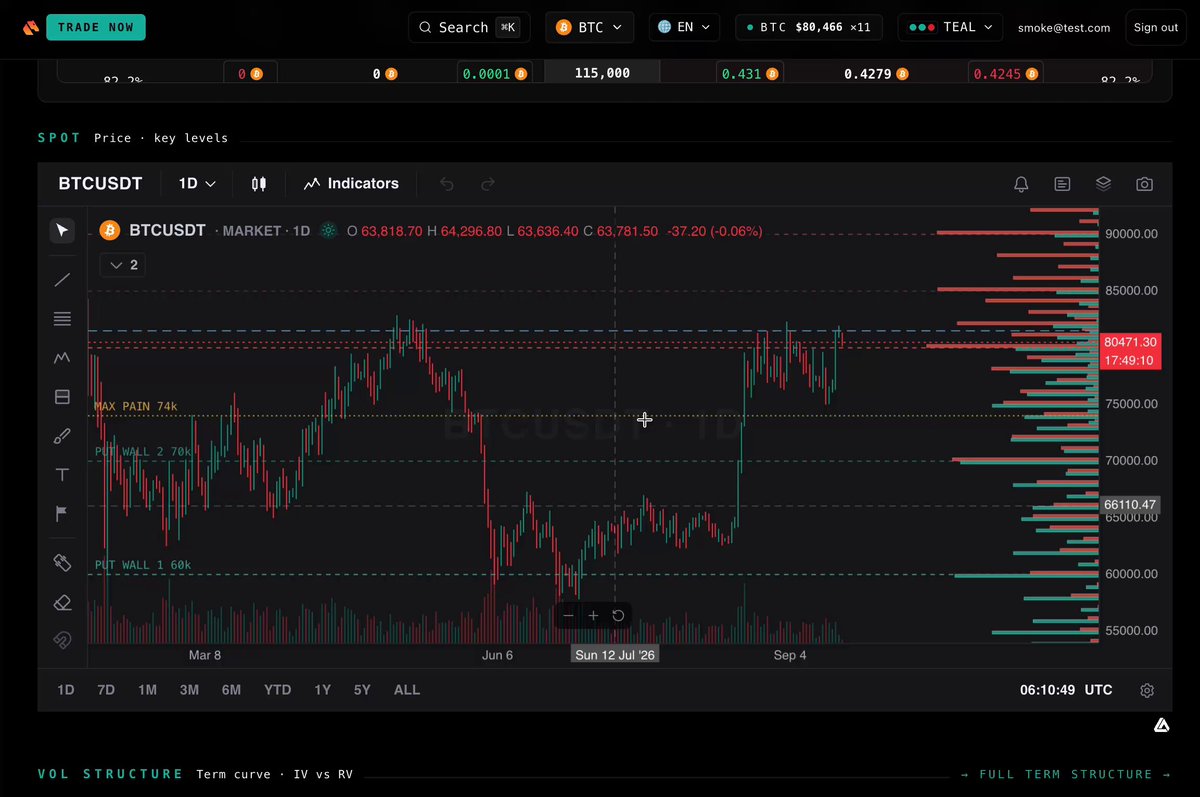Open the alerts bell
1200x797 pixels.
[x=1021, y=184]
